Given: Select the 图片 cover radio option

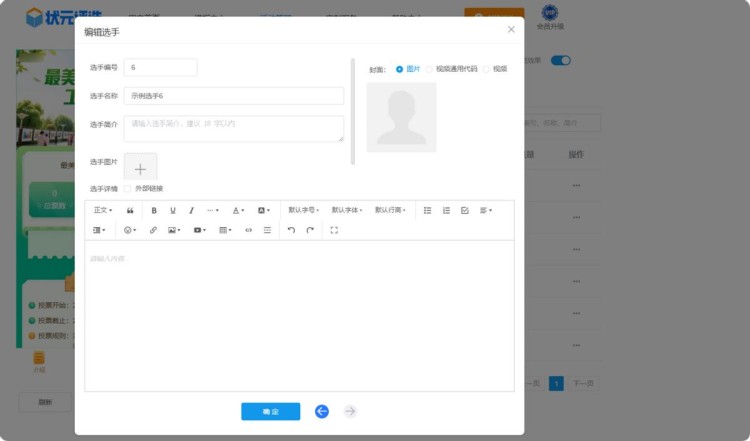Looking at the screenshot, I should (400, 69).
